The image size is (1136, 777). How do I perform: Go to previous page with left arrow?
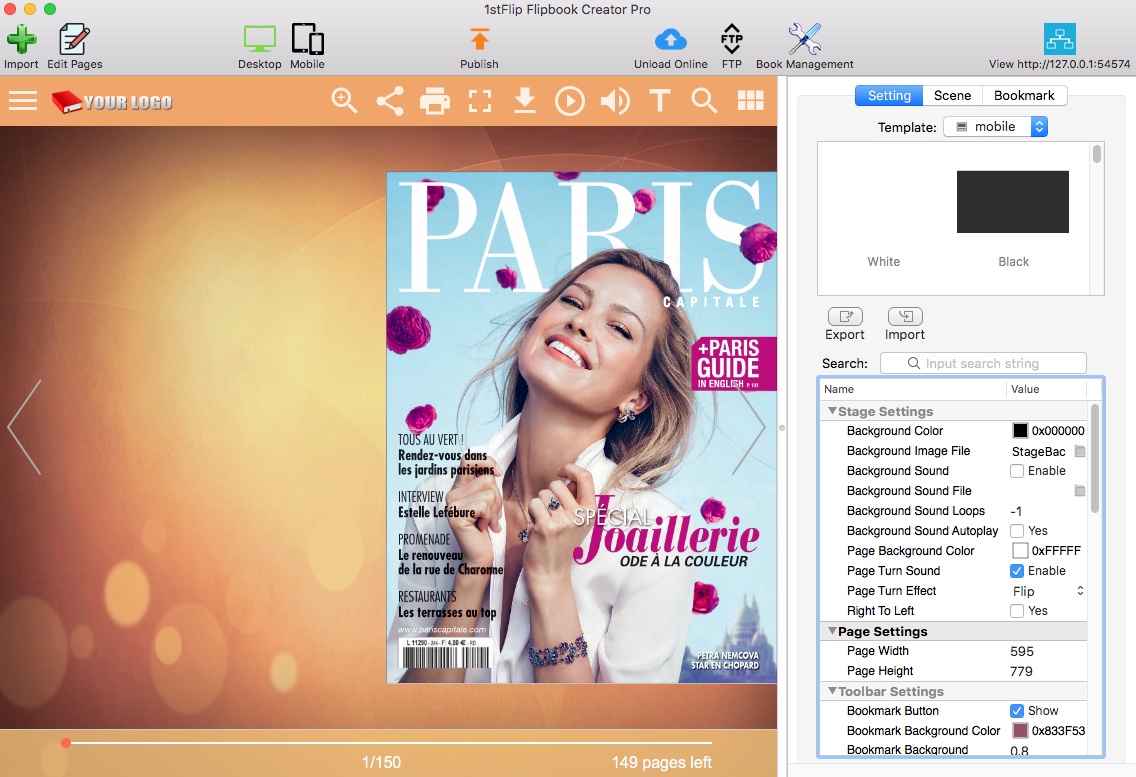pyautogui.click(x=25, y=428)
